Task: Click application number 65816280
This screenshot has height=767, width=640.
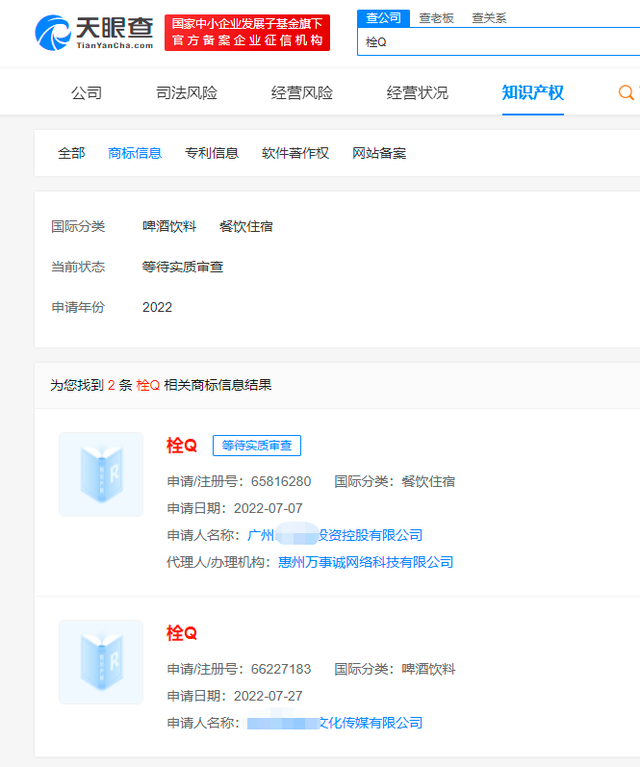Action: click(281, 481)
